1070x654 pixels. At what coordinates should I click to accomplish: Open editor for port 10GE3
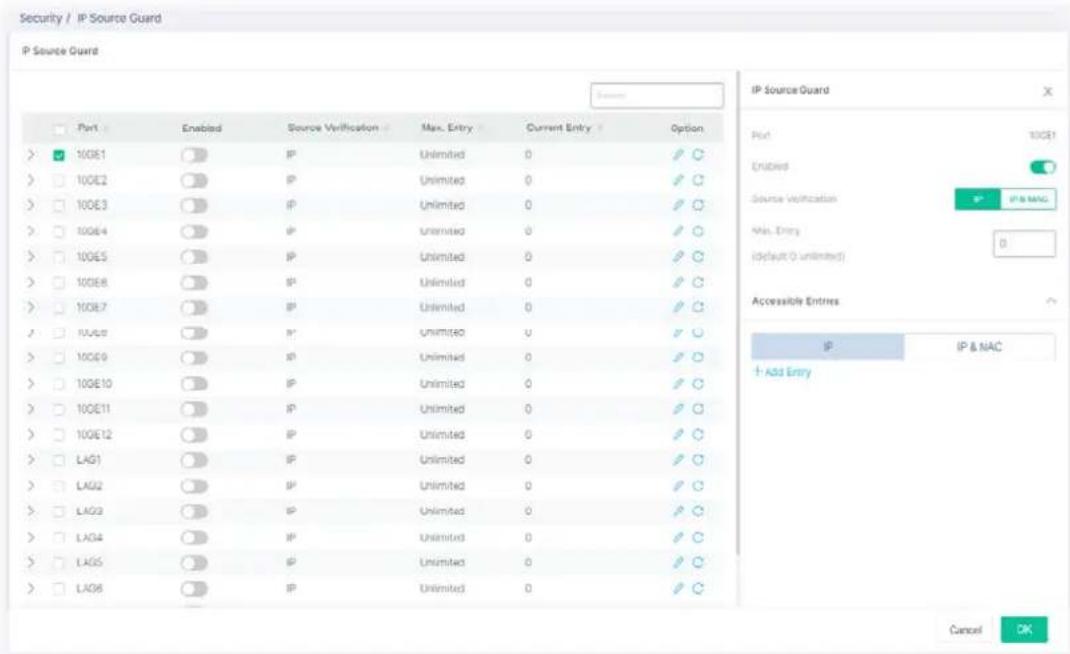point(678,205)
